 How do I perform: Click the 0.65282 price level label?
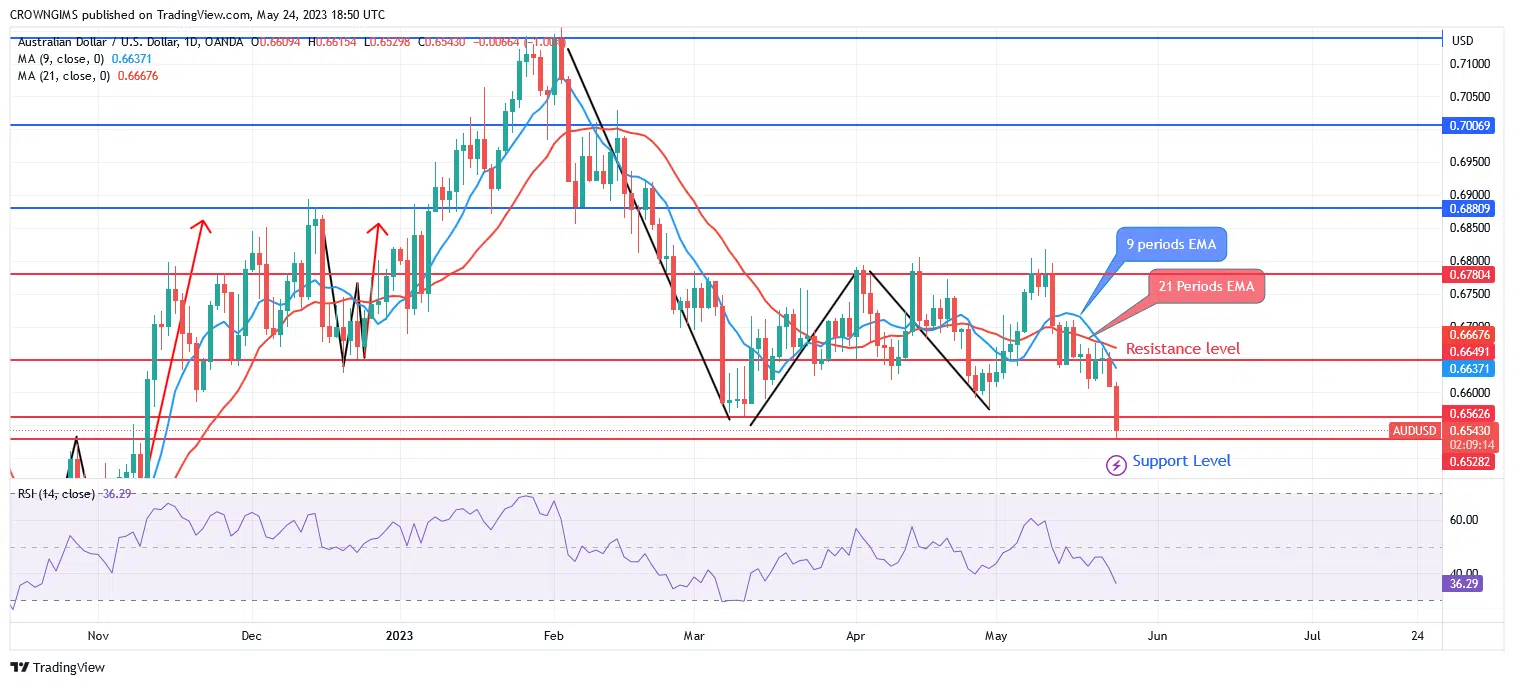(1468, 462)
